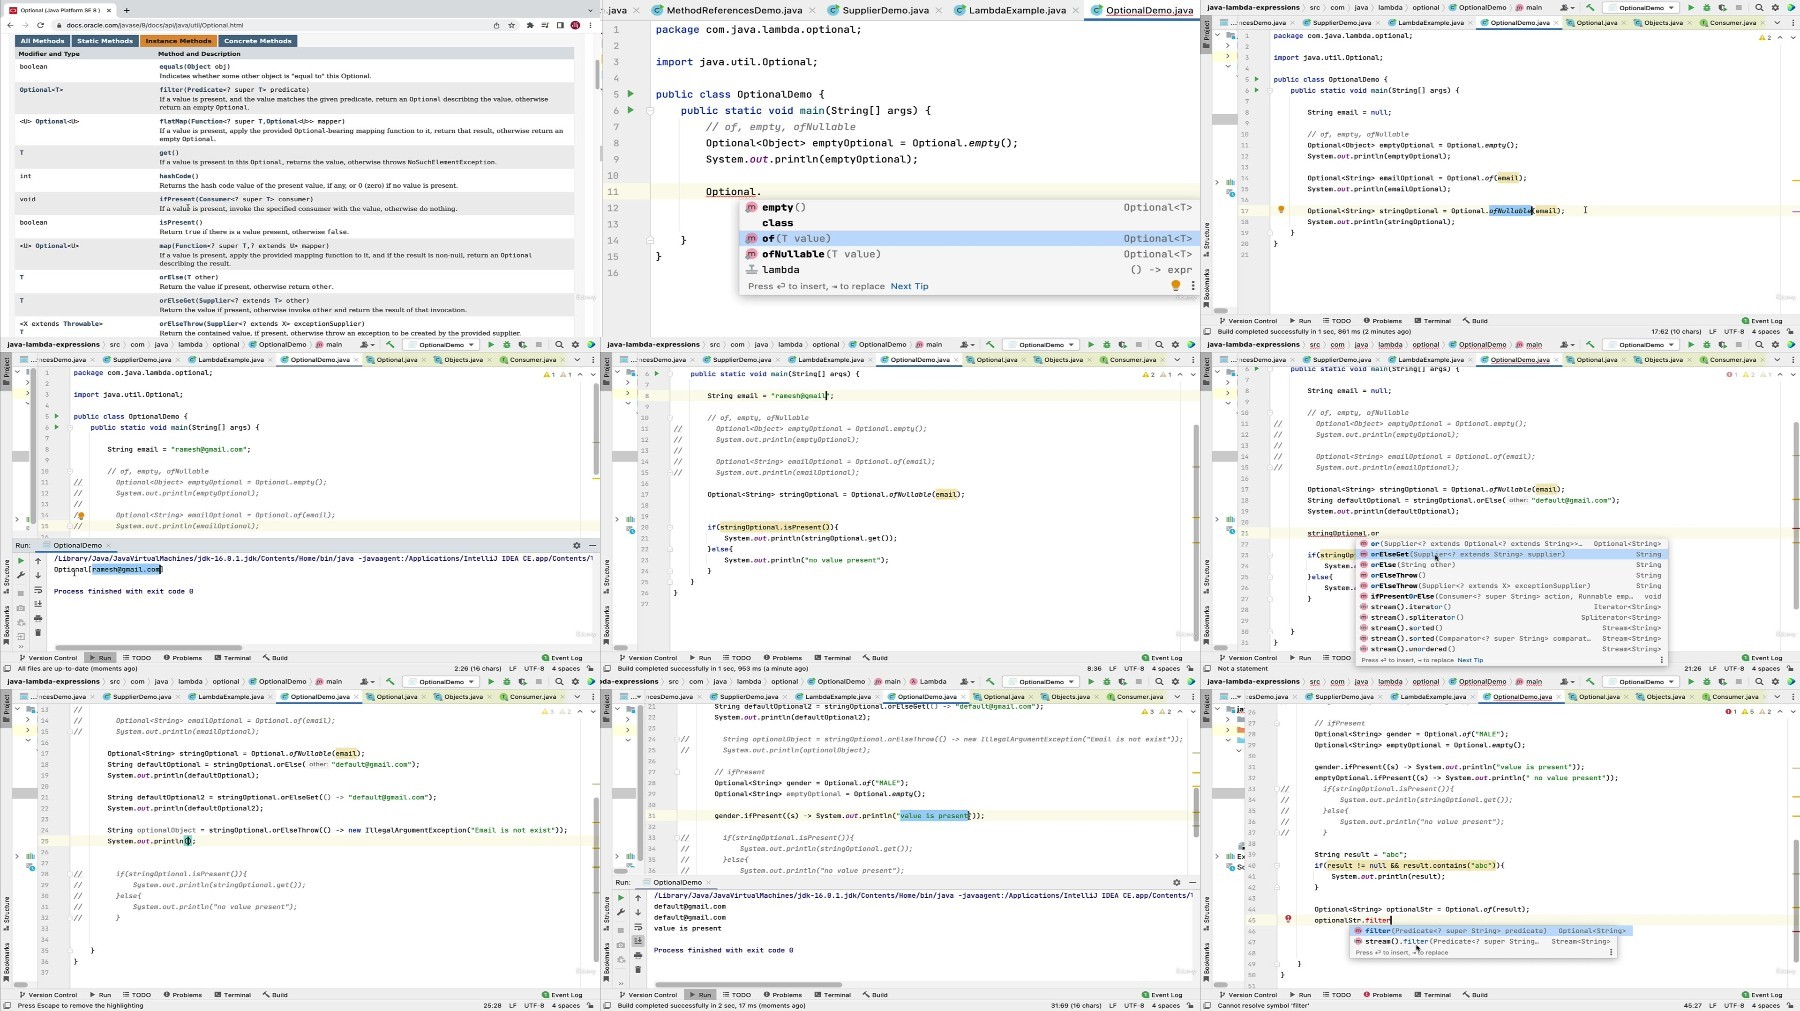
Task: Click the trash icon in the console showing Optional[ramesh@gmail.com]
Action: pos(38,632)
